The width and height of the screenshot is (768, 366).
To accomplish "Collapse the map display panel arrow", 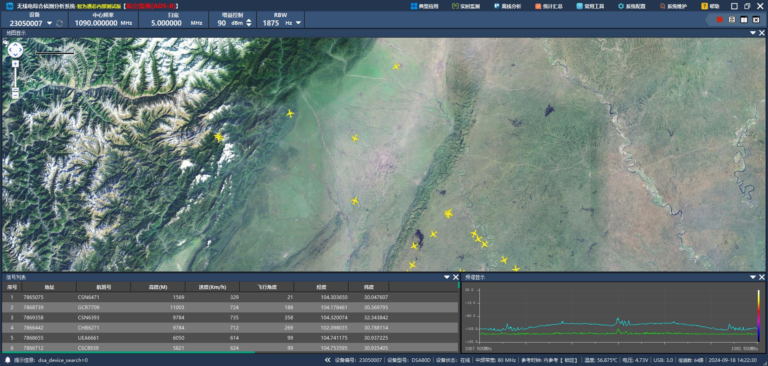I will tap(753, 33).
